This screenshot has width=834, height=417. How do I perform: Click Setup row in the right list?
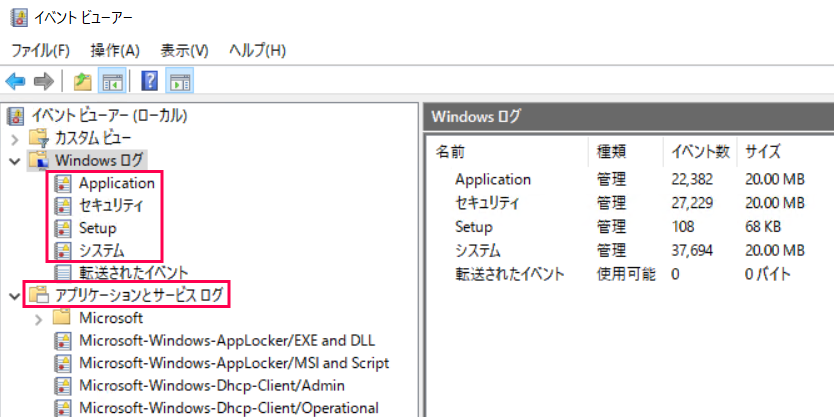[x=473, y=227]
